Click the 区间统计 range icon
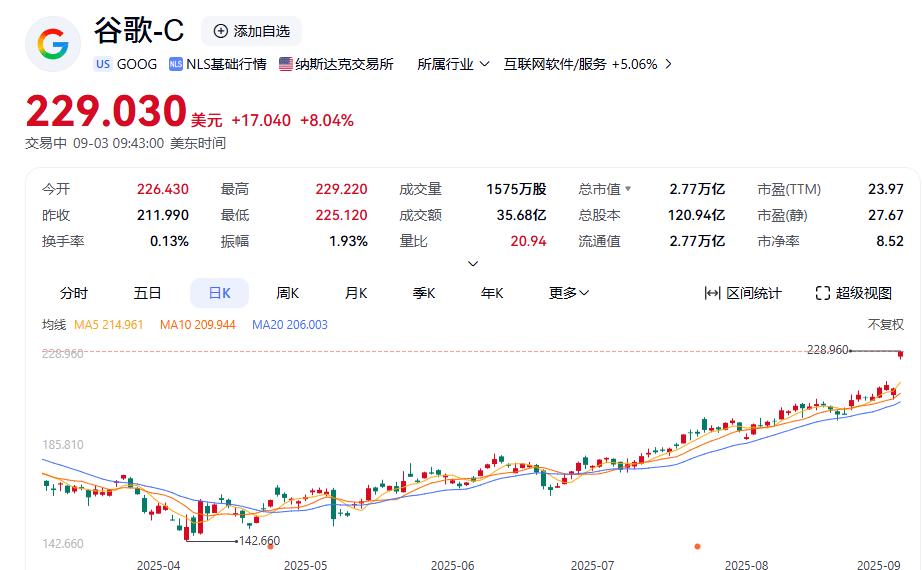Image resolution: width=922 pixels, height=570 pixels. point(712,293)
